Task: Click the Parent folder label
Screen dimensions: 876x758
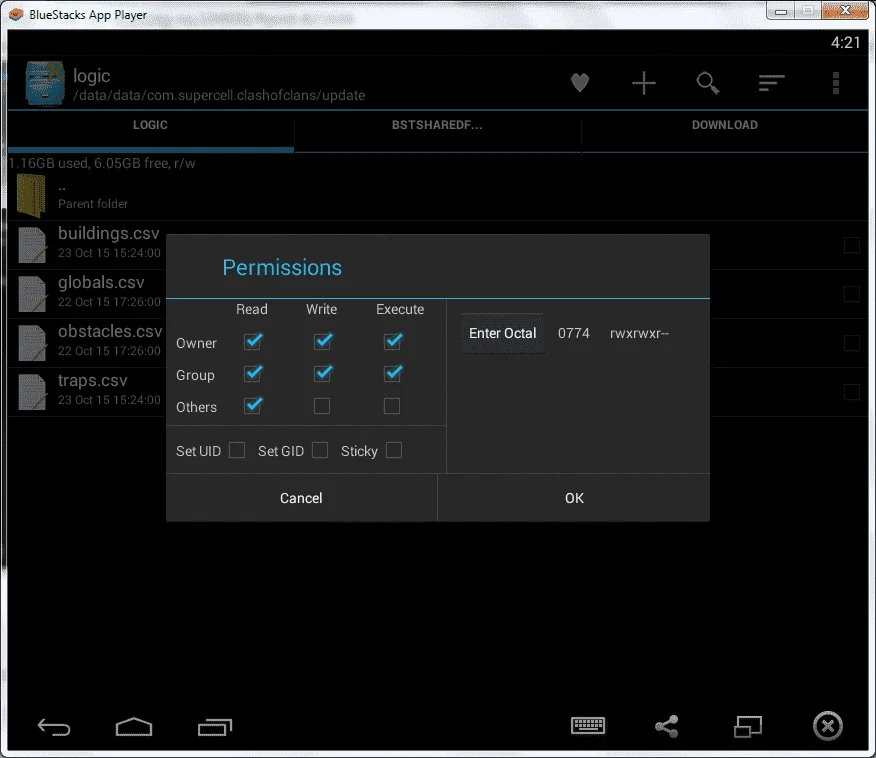Action: tap(93, 204)
